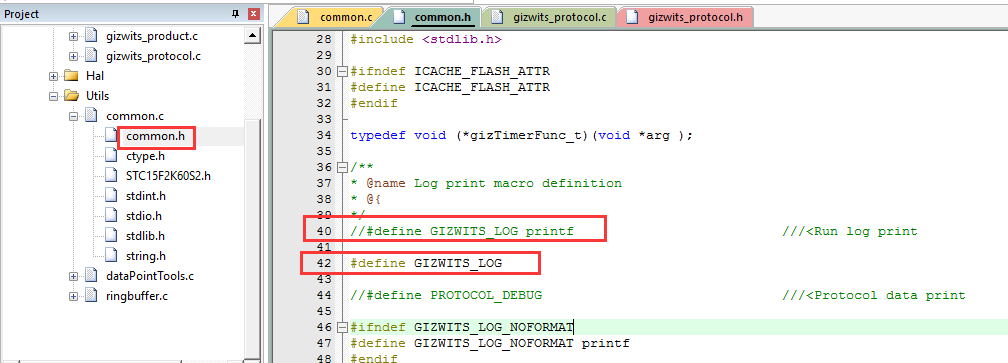Screen dimensions: 1008x363
Task: Click '#define GIZWITS_LOG' on line 42
Action: coord(426,263)
